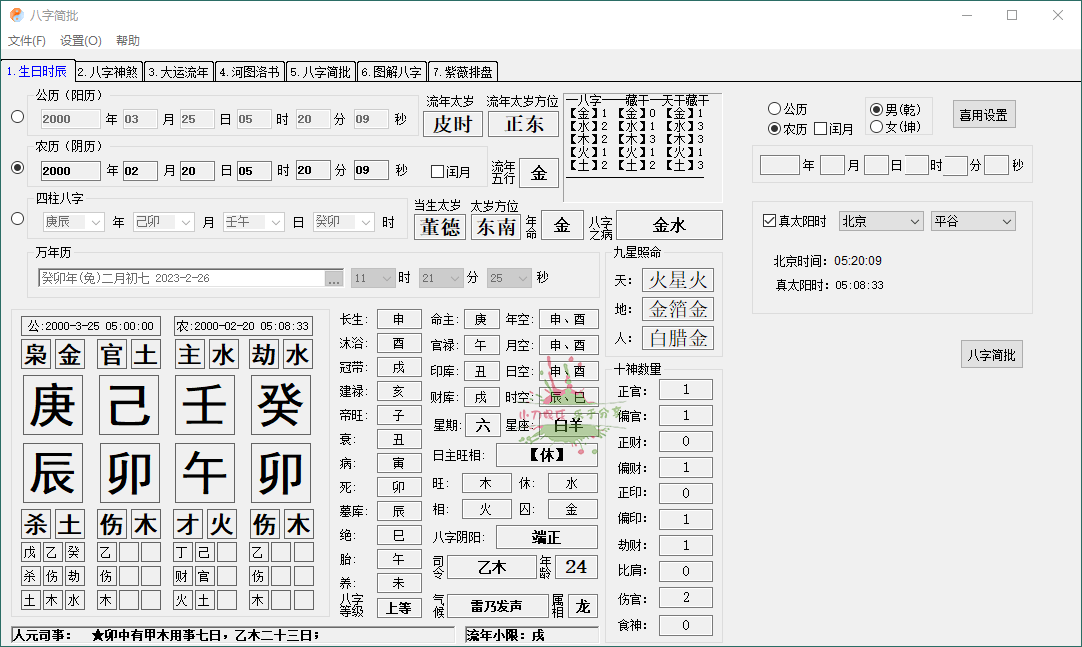
Task: Click the 火星火 button in 九星照命
Action: (x=677, y=280)
